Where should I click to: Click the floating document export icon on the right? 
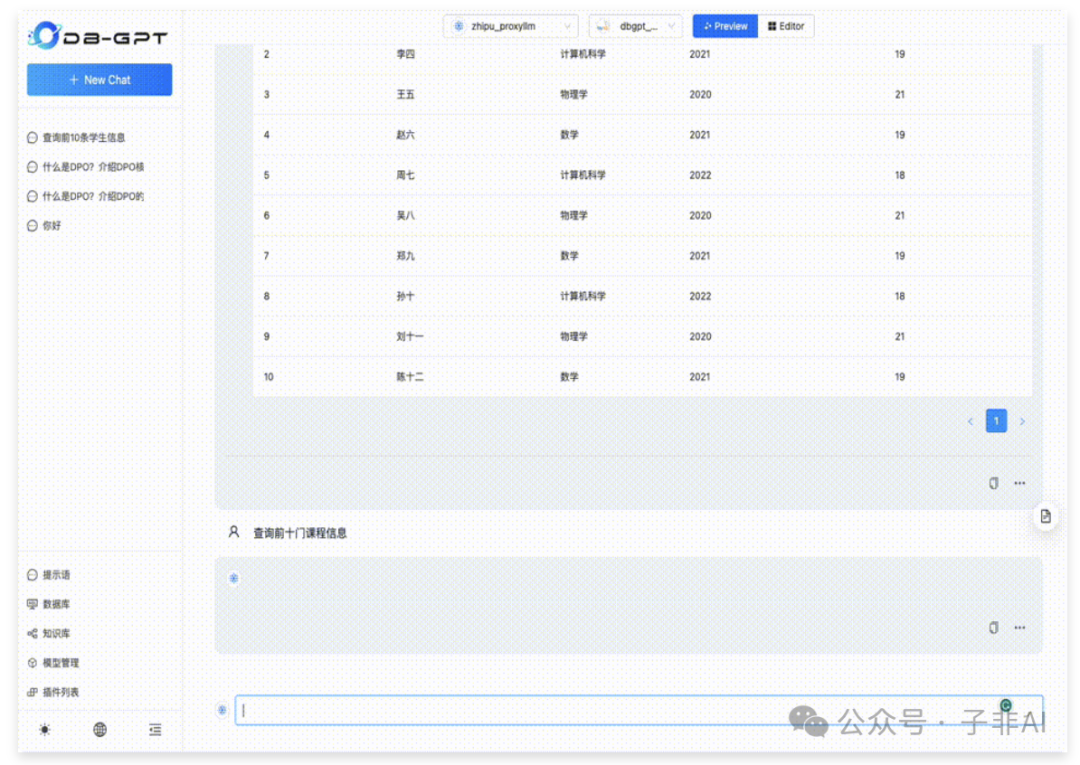point(1043,515)
